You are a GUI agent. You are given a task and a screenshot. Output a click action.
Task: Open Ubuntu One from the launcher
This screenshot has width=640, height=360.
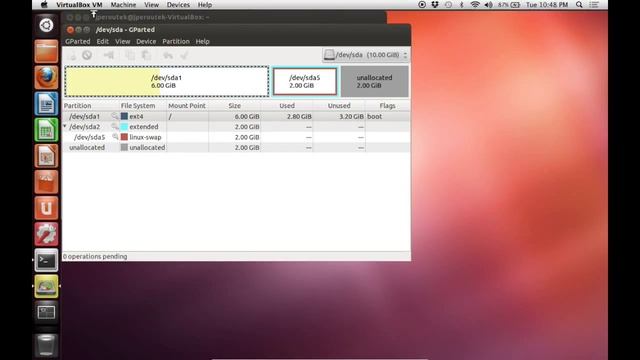[x=46, y=208]
